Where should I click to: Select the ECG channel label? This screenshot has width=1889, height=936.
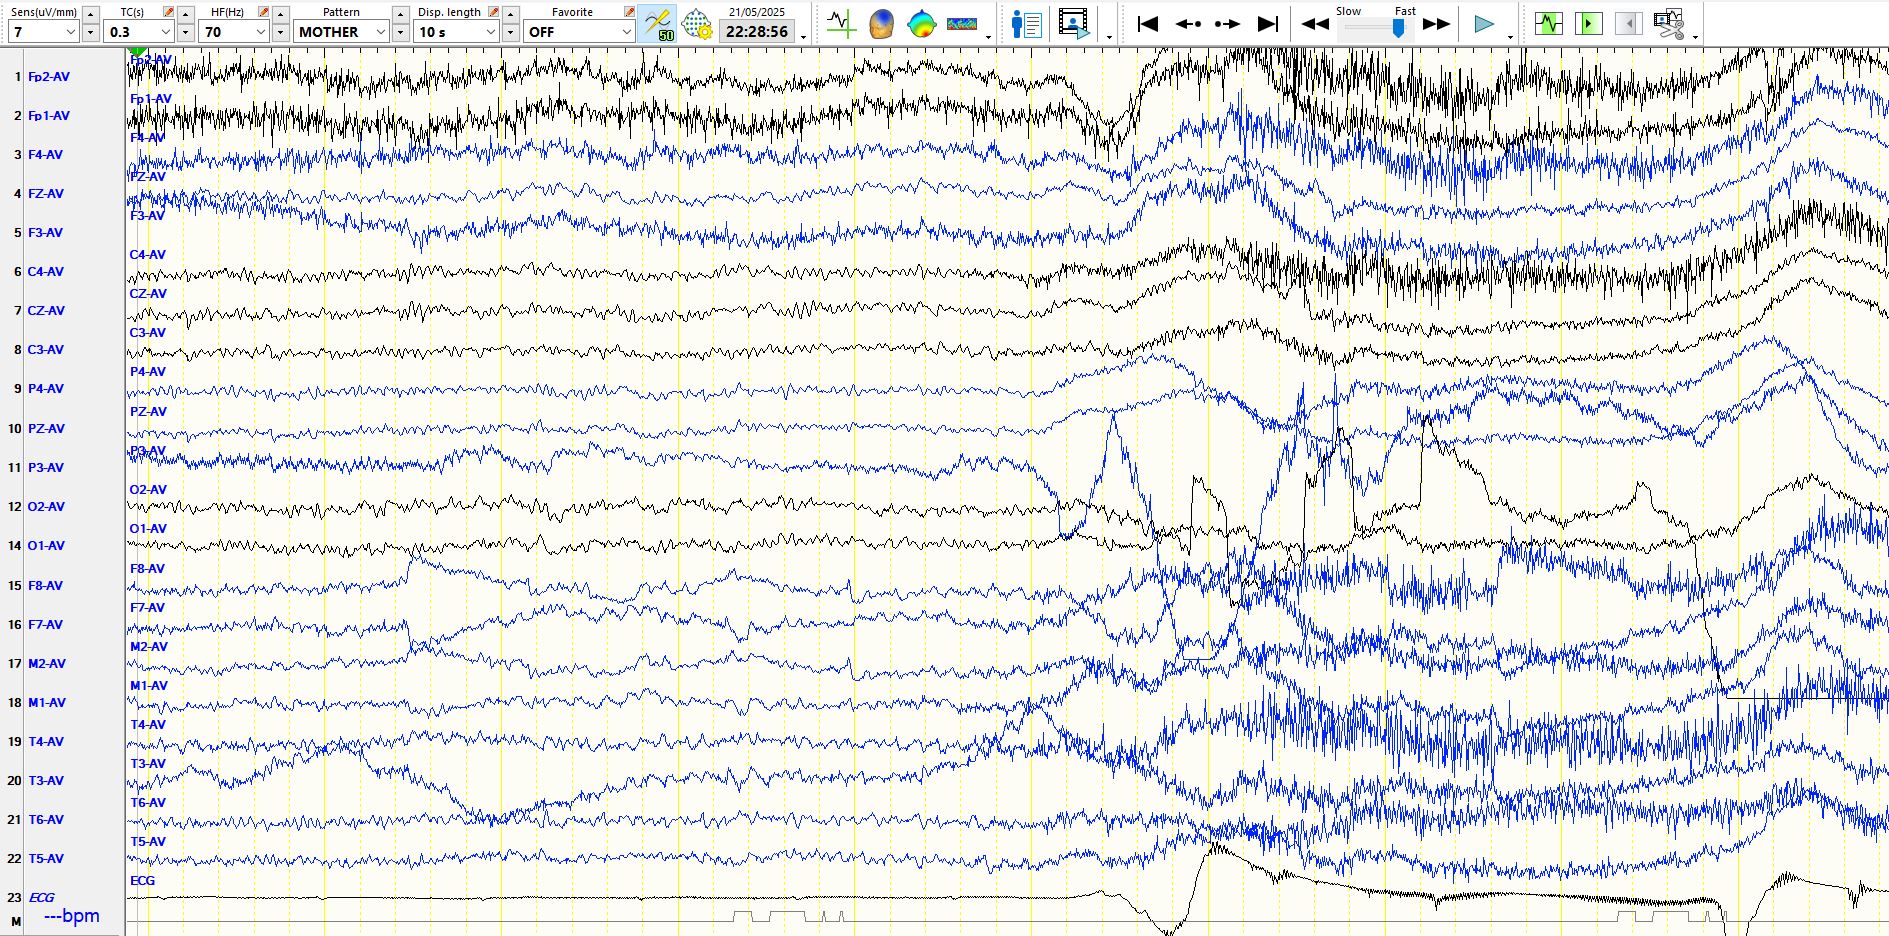[42, 897]
